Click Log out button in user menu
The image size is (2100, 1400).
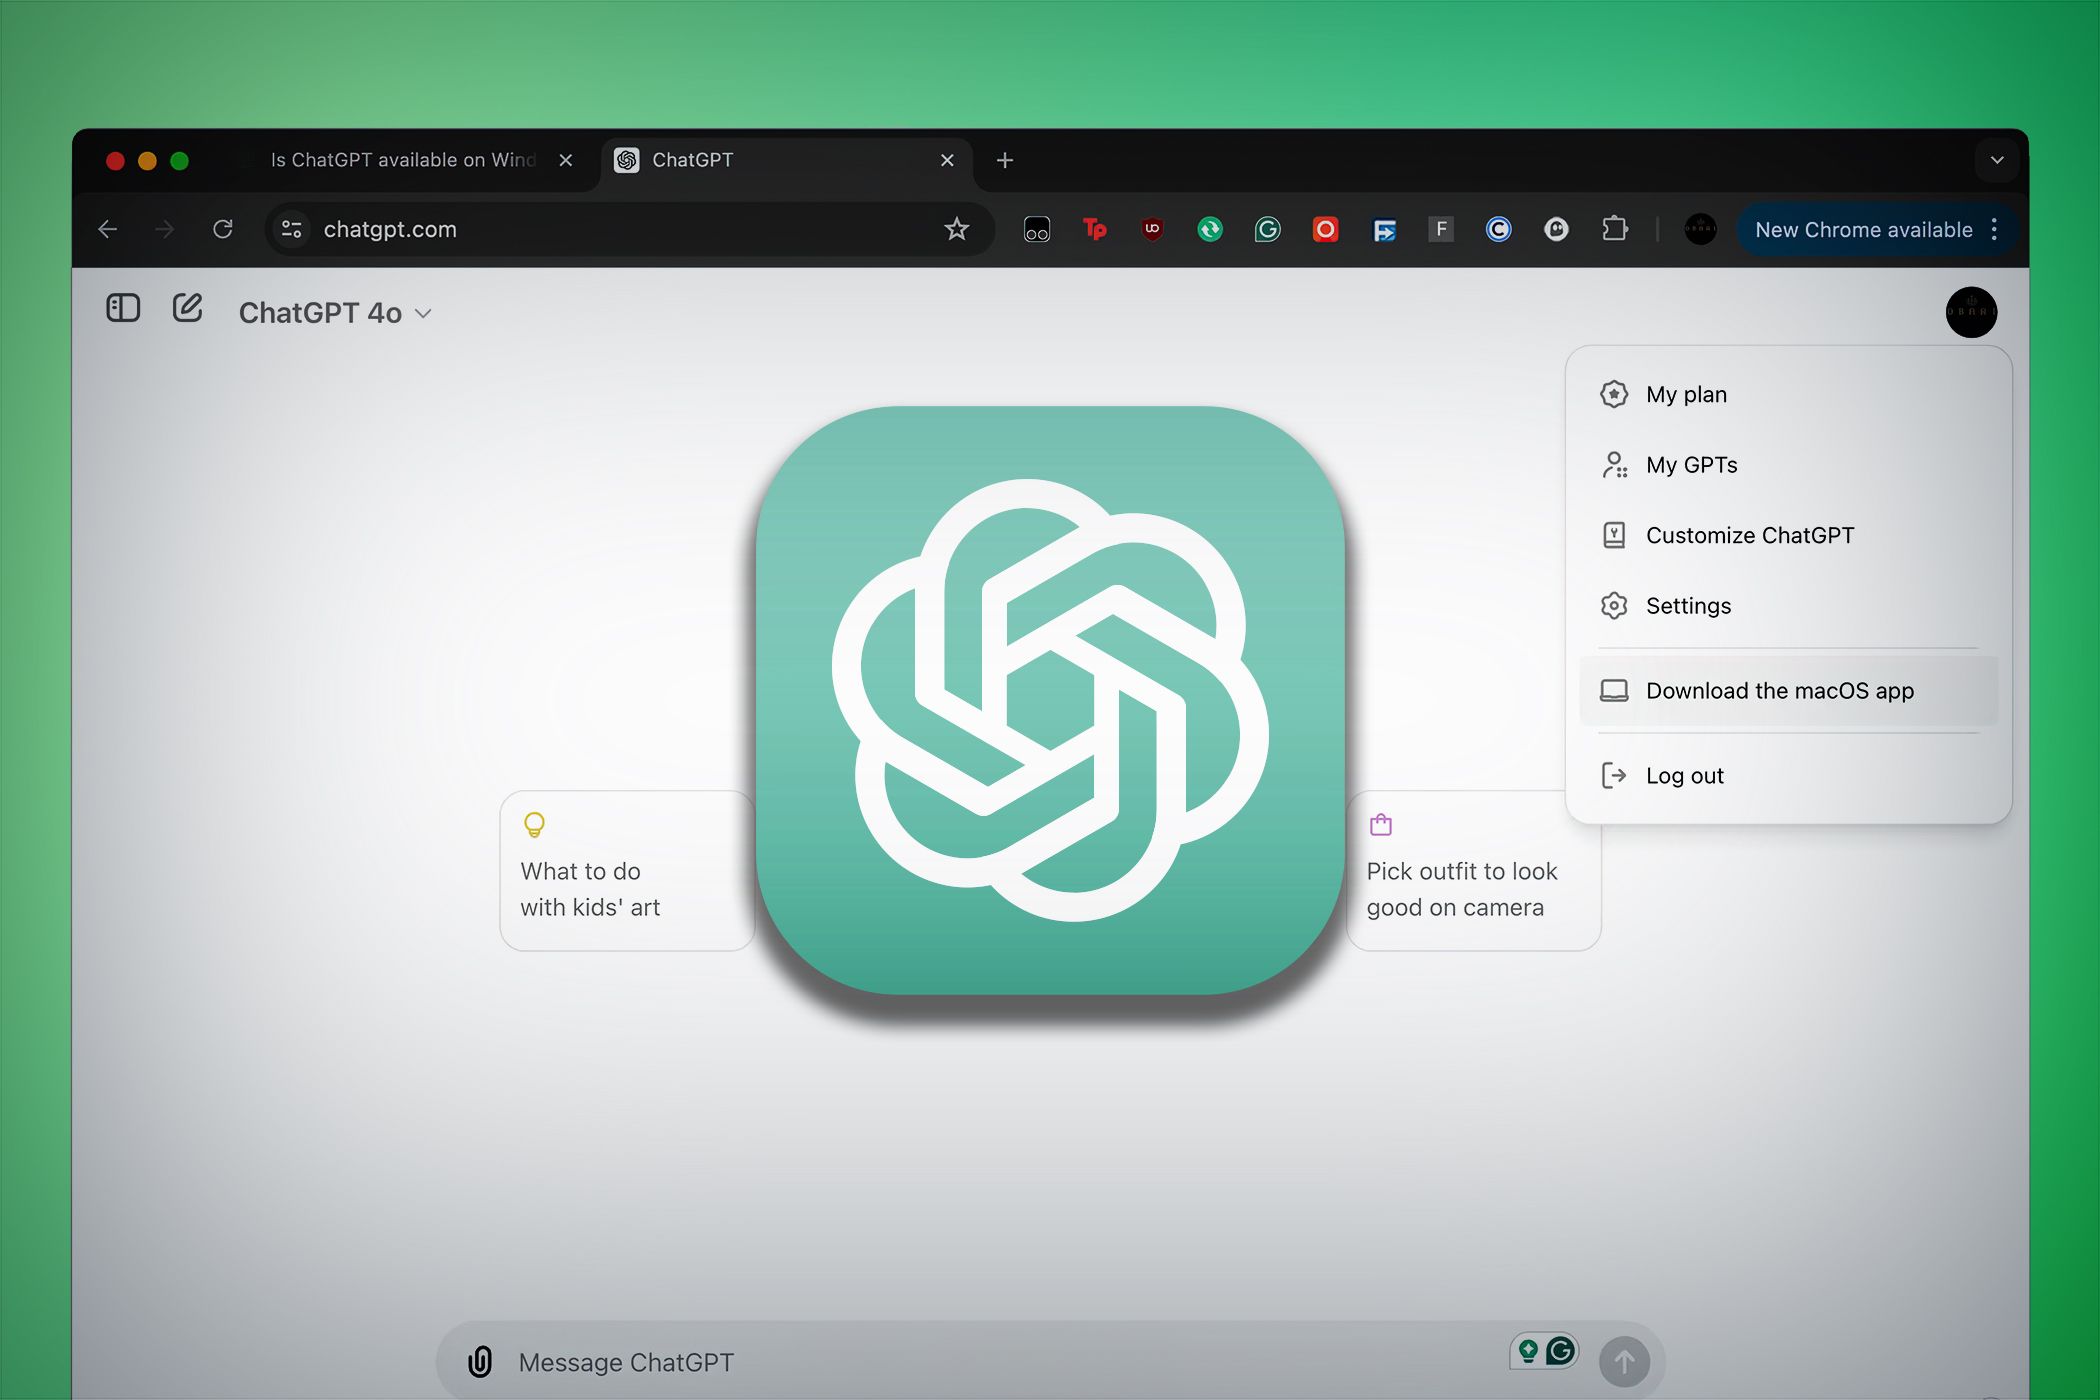[x=1688, y=773]
